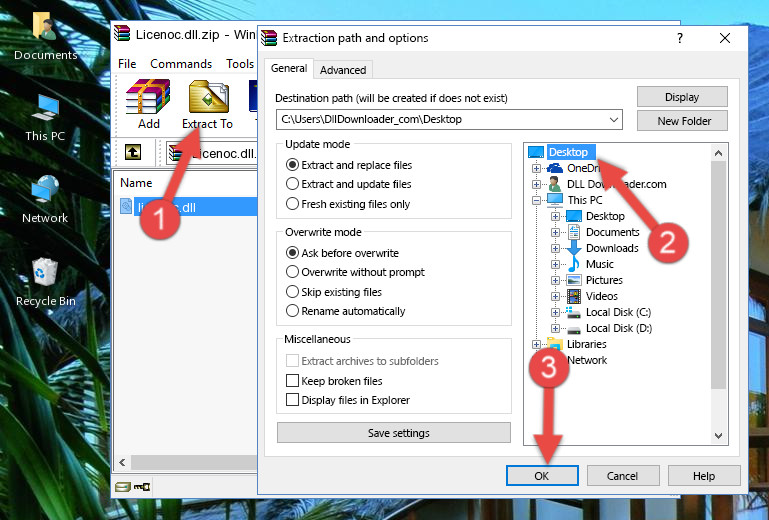Viewport: 769px width, 520px height.
Task: Select Fresh existing files only option
Action: (348, 204)
